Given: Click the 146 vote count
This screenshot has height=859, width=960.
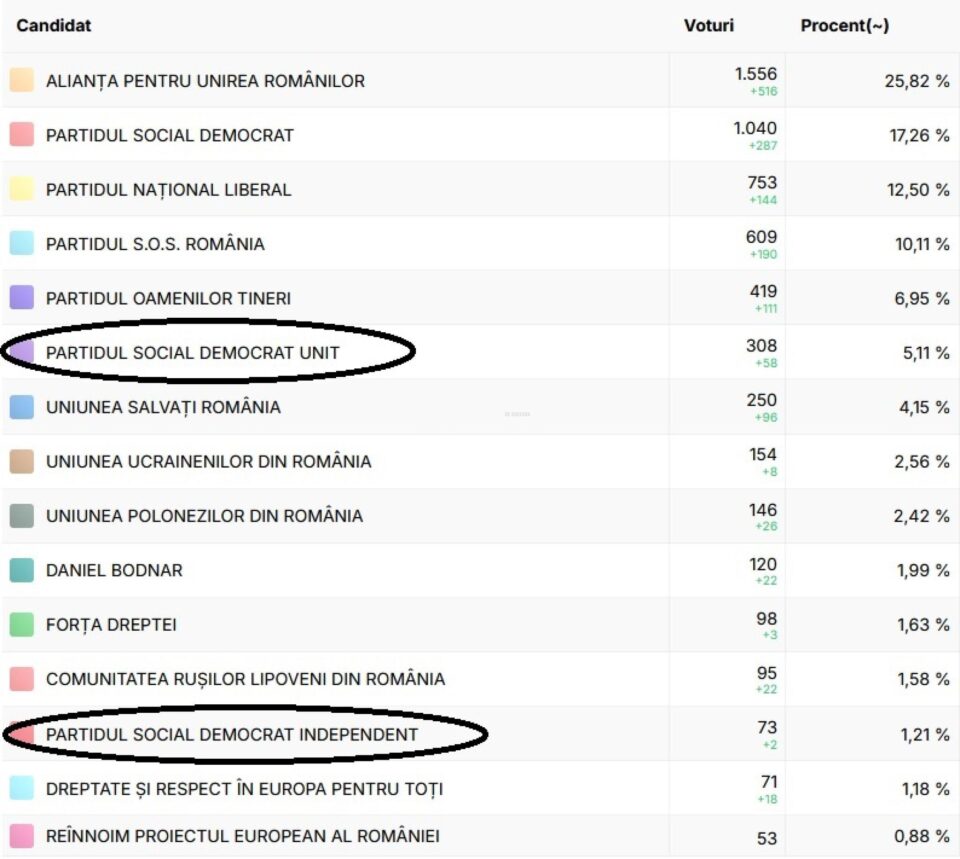Looking at the screenshot, I should pos(762,511).
